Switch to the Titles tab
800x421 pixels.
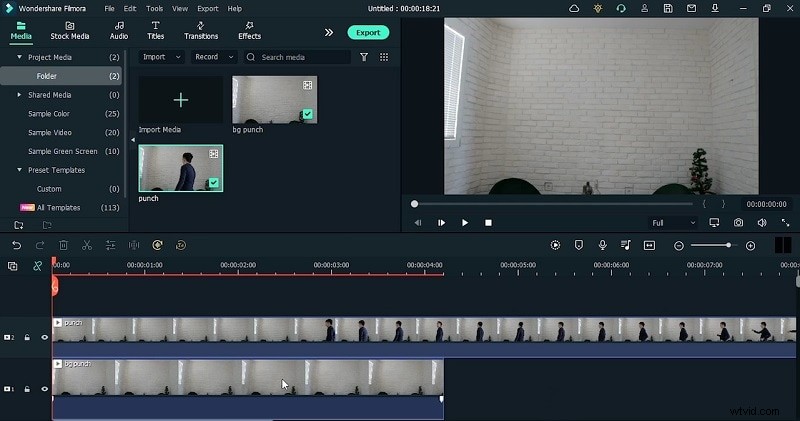(x=156, y=31)
